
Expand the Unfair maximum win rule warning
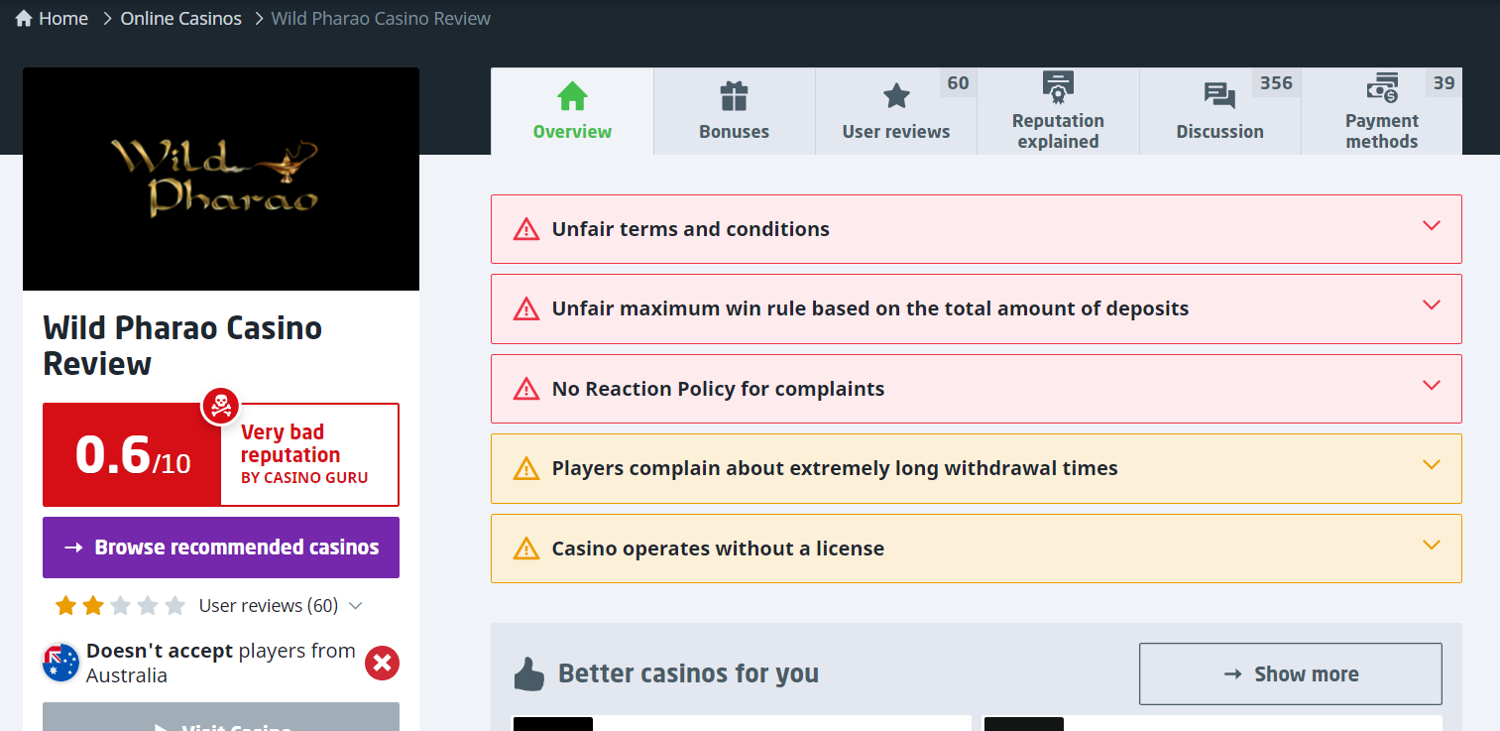(1431, 305)
